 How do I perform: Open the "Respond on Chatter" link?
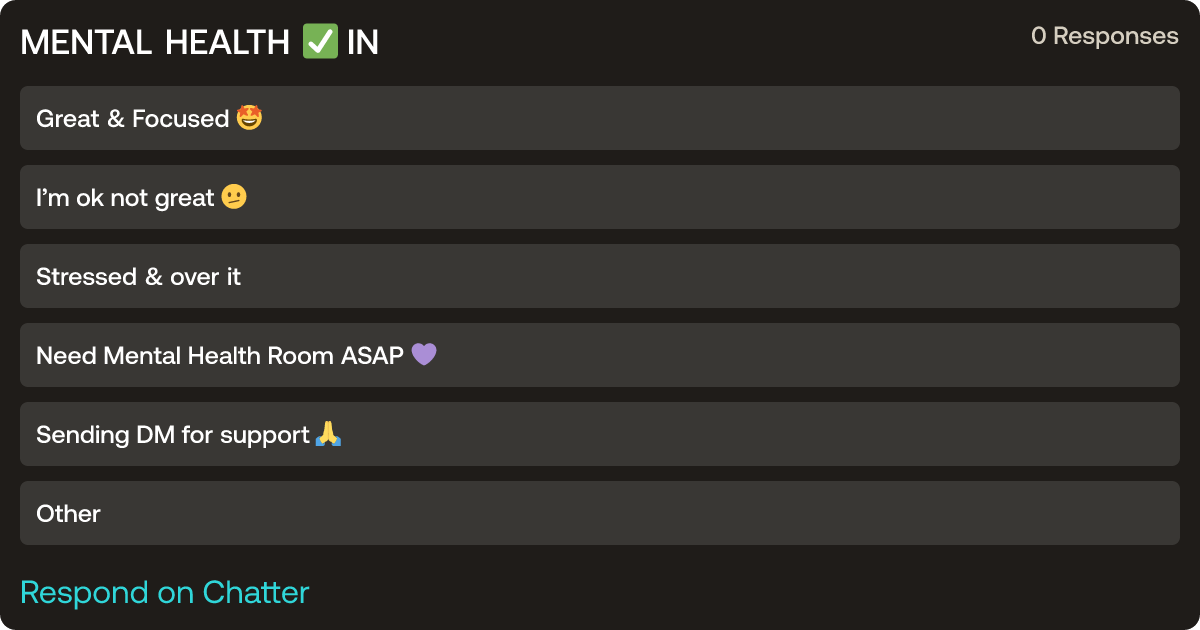[x=165, y=592]
